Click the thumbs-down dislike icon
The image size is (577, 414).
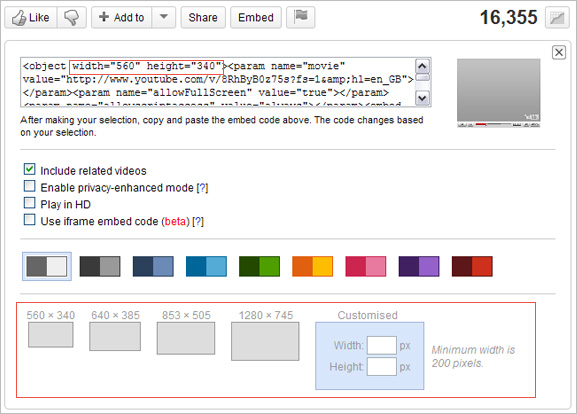pyautogui.click(x=72, y=17)
